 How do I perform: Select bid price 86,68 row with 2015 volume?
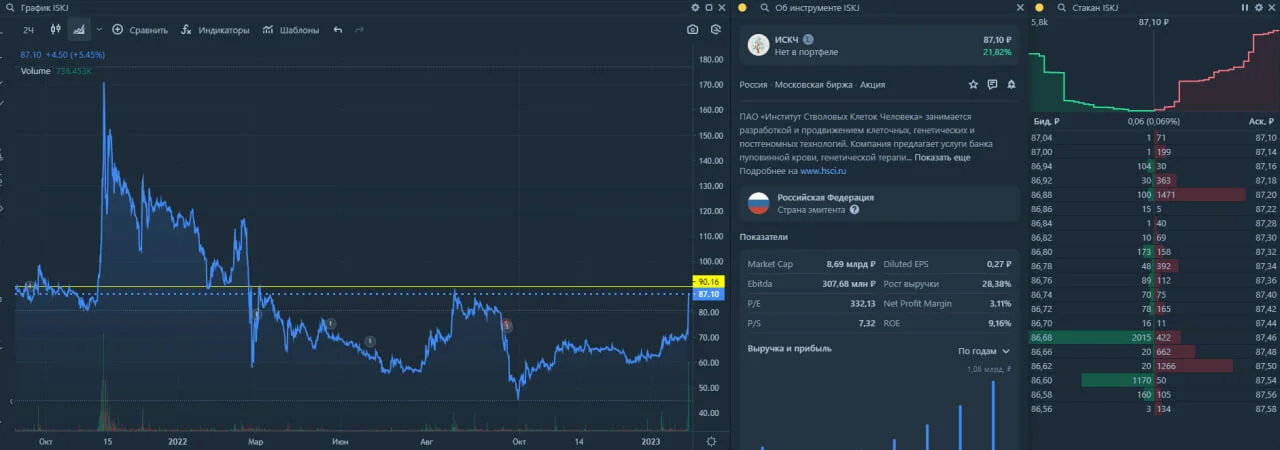point(1092,338)
